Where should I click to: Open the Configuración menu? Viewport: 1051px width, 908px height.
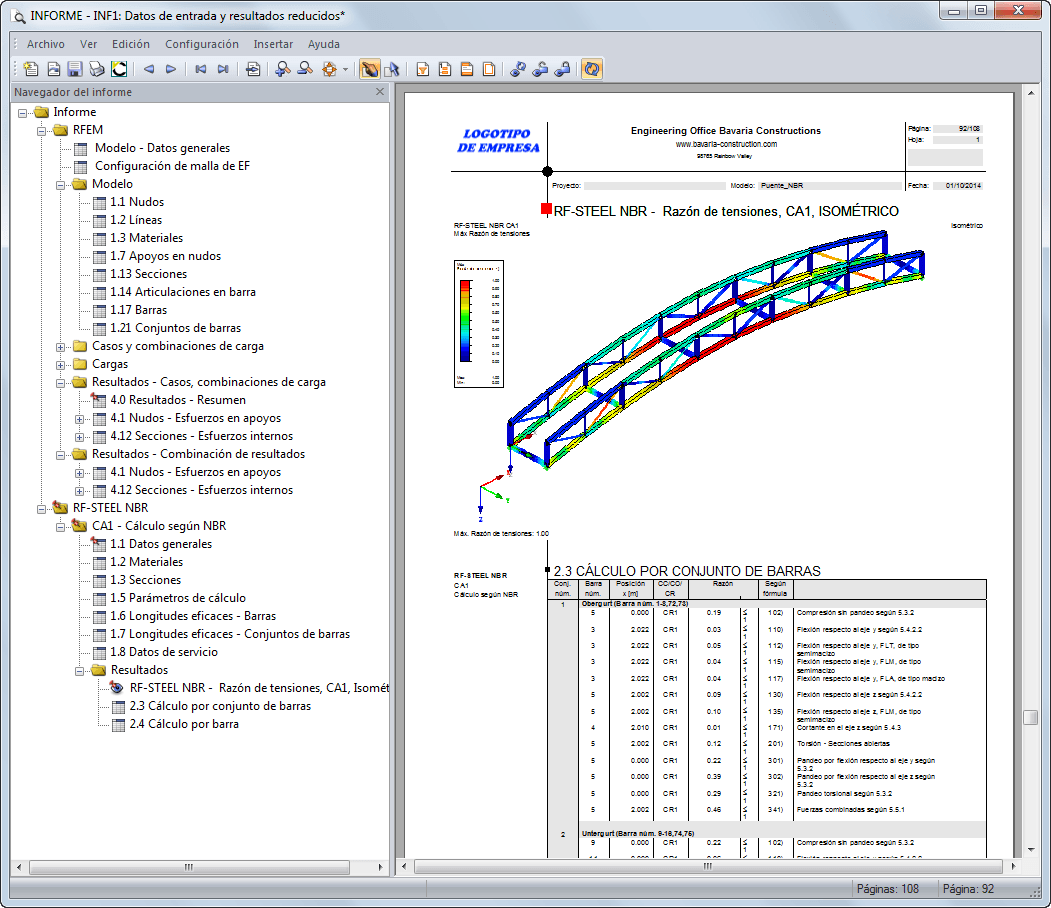[x=201, y=44]
